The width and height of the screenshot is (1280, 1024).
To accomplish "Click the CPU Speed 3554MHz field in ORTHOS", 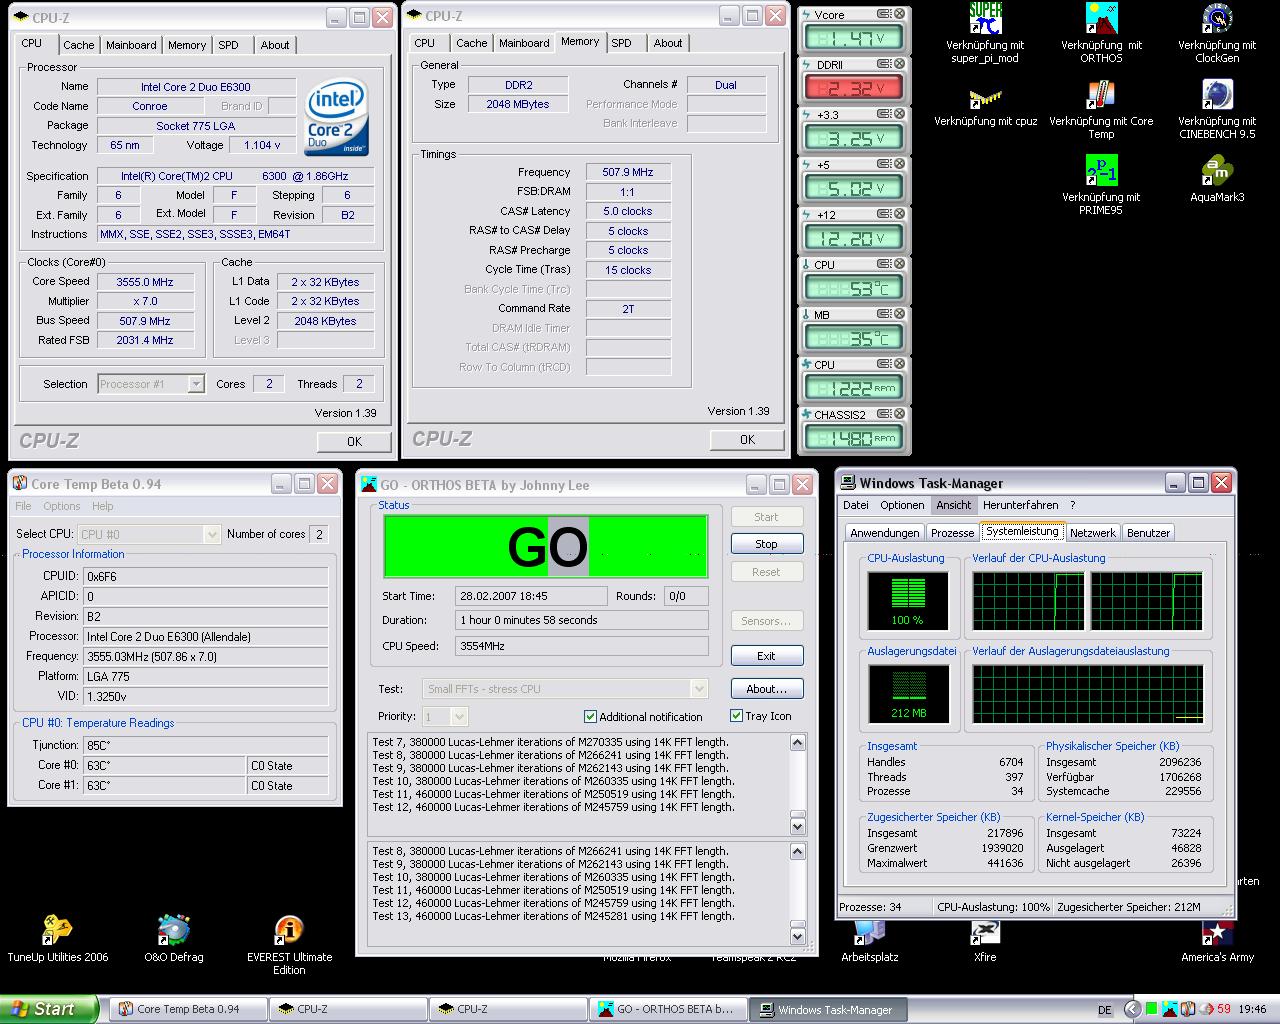I will 581,647.
